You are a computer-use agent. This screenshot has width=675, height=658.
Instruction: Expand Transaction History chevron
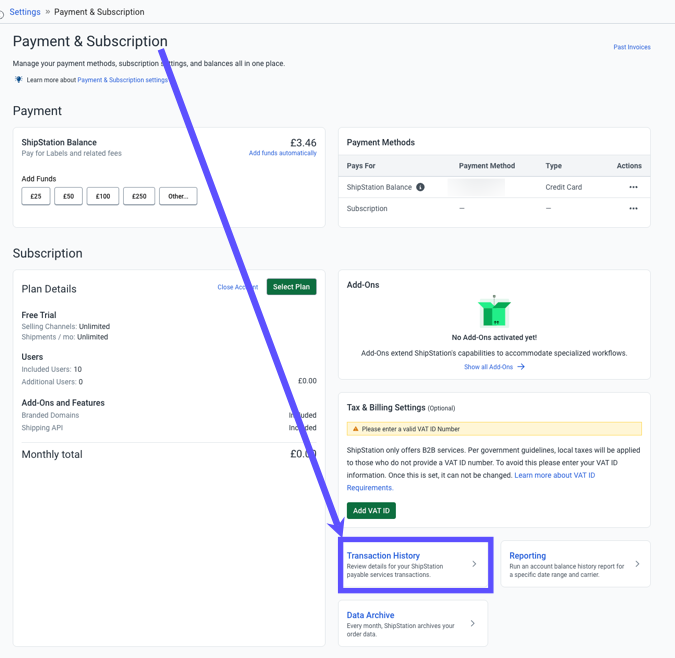pyautogui.click(x=474, y=564)
